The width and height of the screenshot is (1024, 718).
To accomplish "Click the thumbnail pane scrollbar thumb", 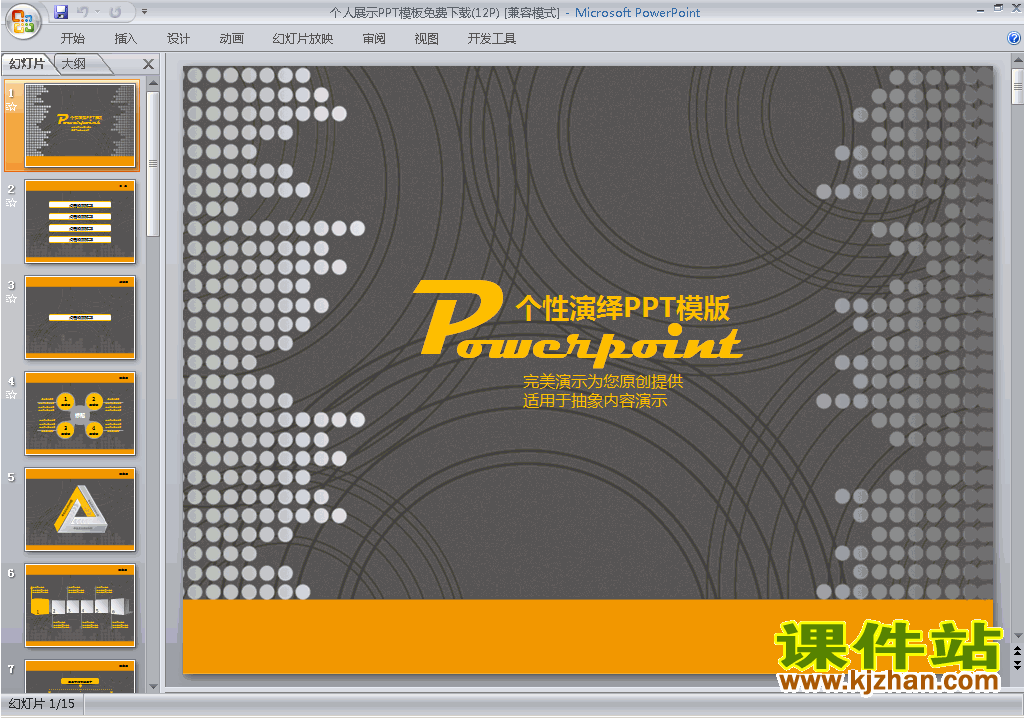I will click(x=153, y=163).
